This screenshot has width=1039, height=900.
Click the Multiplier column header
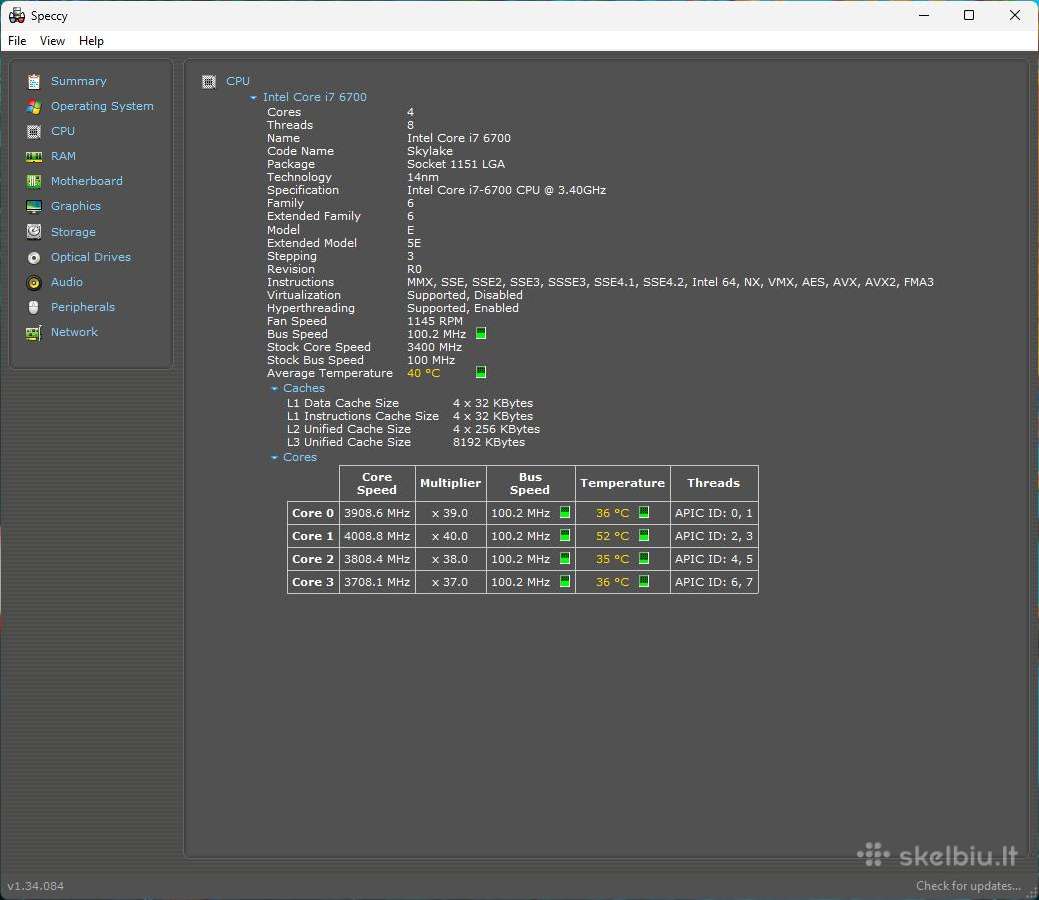pyautogui.click(x=451, y=483)
